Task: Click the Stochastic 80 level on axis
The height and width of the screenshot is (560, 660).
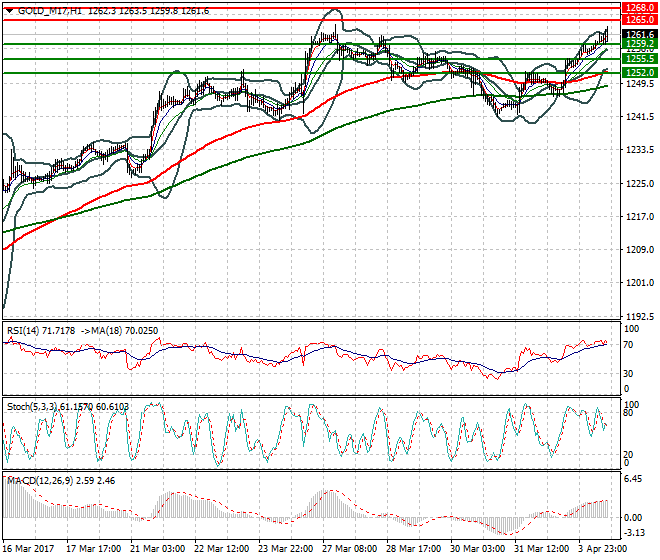Action: coord(628,413)
